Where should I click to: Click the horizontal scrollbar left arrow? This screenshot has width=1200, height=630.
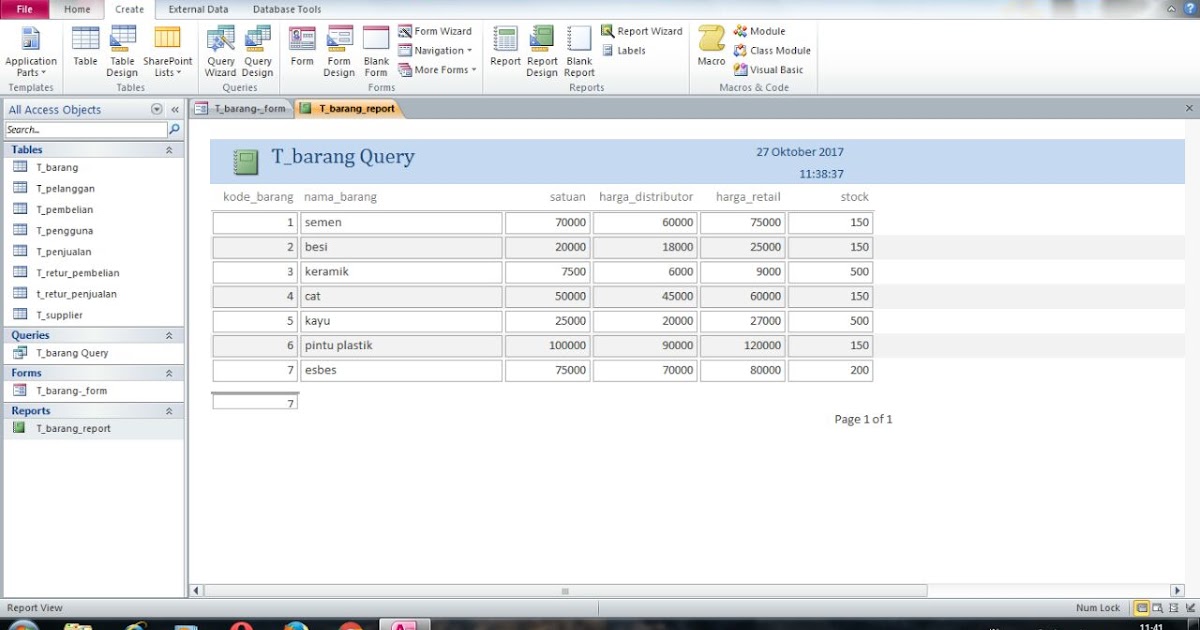pos(196,591)
